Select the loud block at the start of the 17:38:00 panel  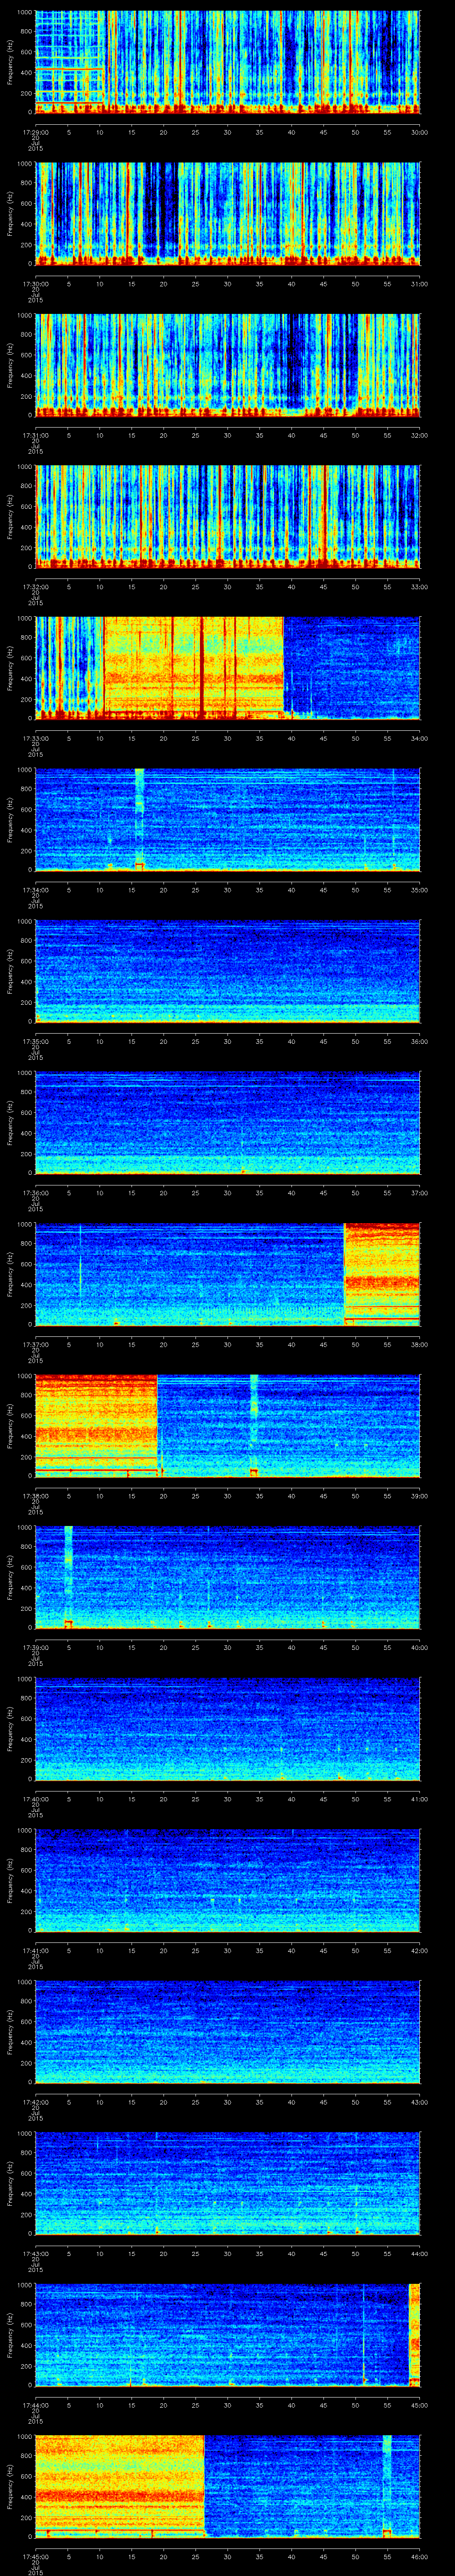tap(97, 1425)
